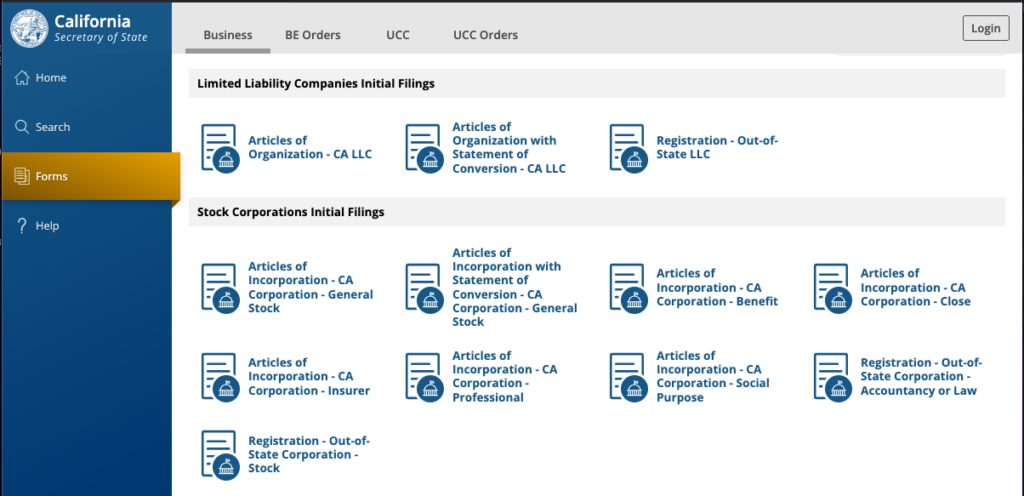Click the CA Corporation Benefit form icon
1024x496 pixels.
[627, 288]
